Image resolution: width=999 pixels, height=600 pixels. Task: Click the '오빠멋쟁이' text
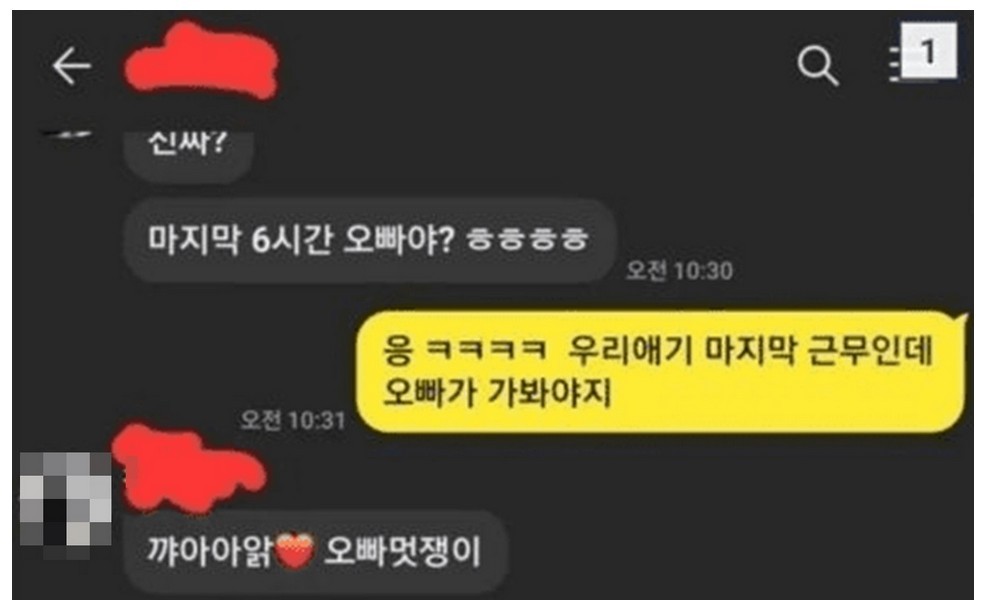(x=402, y=551)
